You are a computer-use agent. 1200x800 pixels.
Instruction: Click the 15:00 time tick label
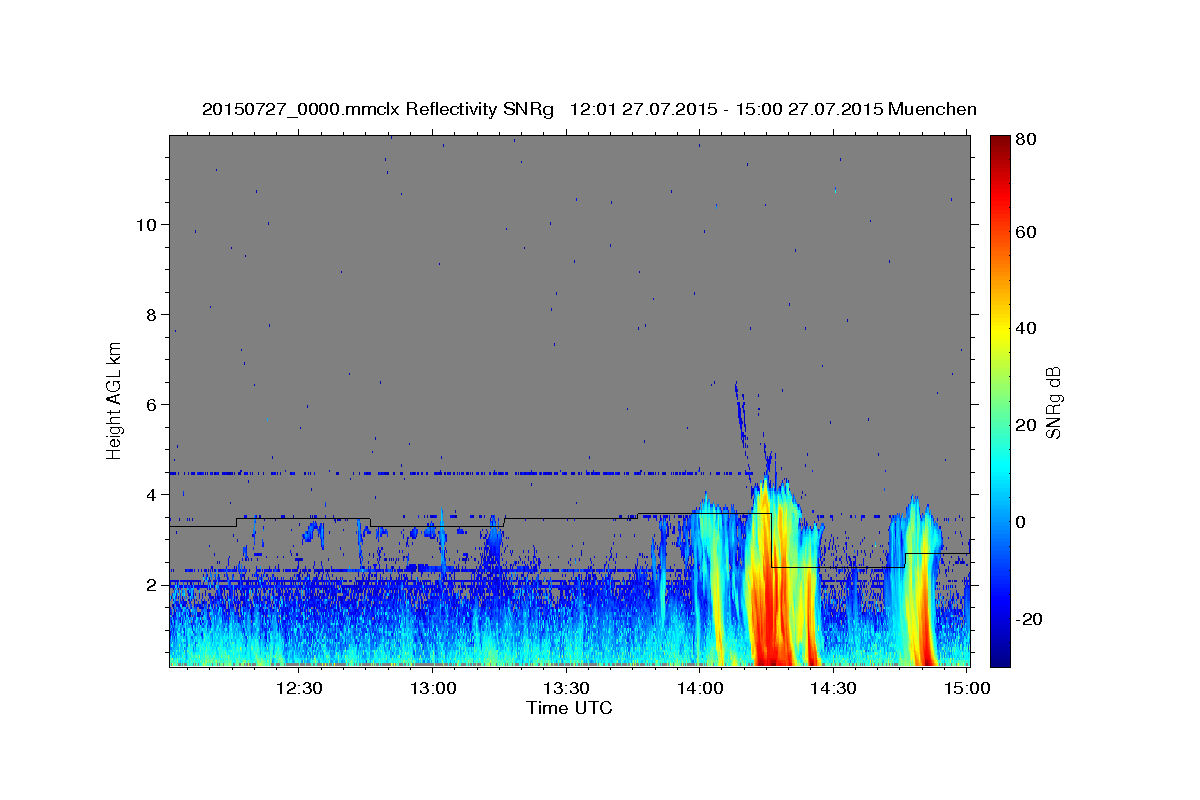pyautogui.click(x=966, y=688)
